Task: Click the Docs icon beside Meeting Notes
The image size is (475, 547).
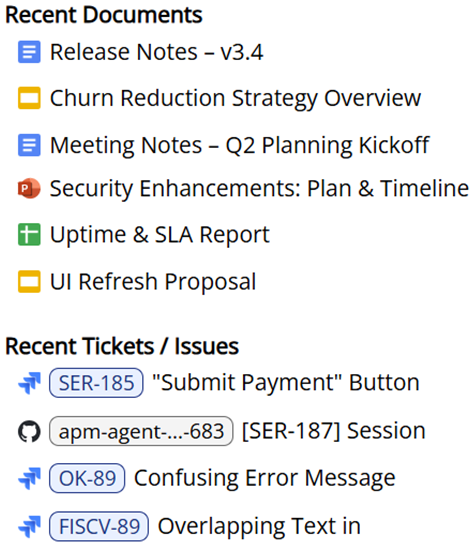Action: tap(29, 145)
